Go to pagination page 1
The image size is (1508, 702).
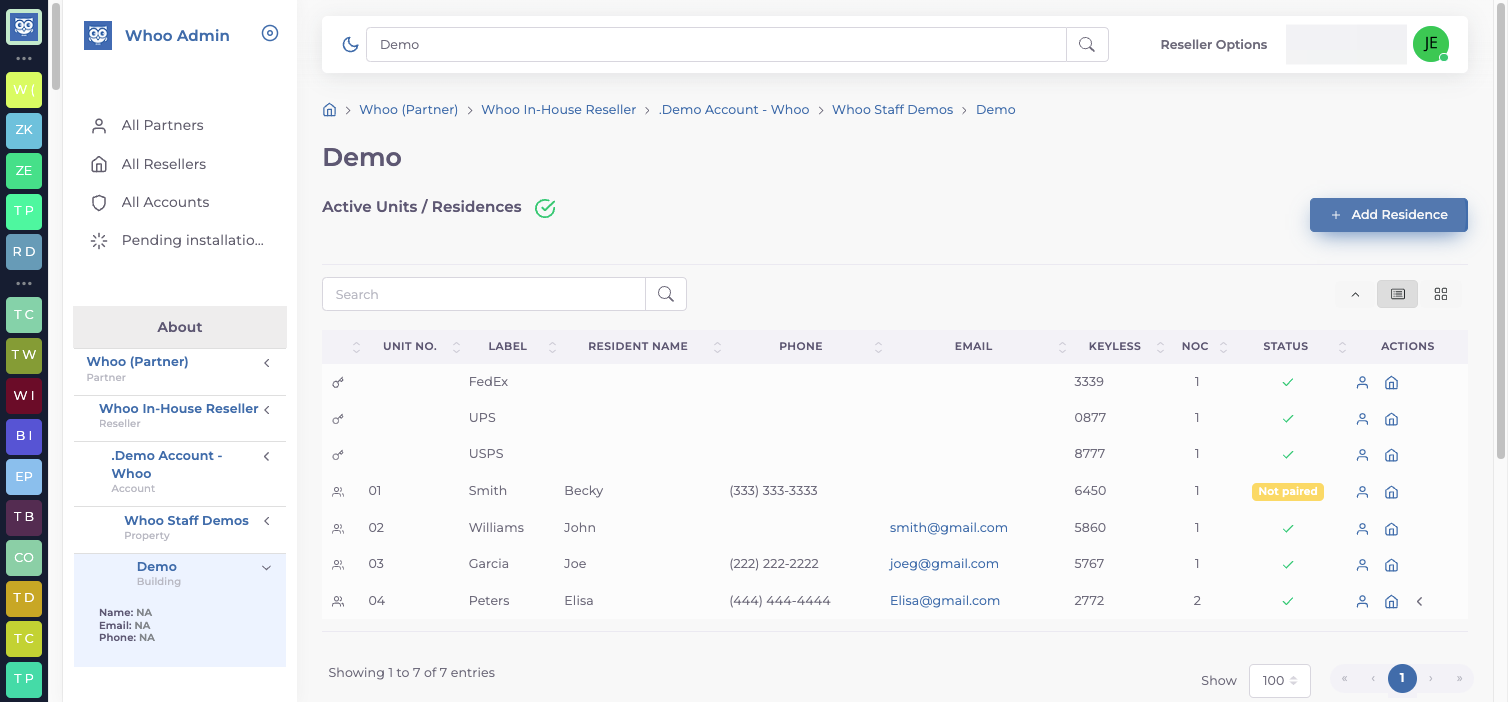point(1402,679)
